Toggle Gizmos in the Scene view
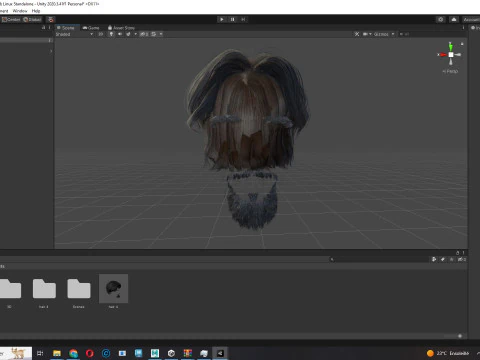 click(381, 34)
